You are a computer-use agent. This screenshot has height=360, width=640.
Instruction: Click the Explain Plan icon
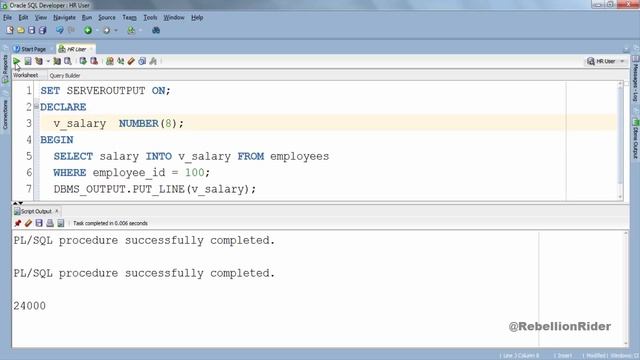pos(39,61)
